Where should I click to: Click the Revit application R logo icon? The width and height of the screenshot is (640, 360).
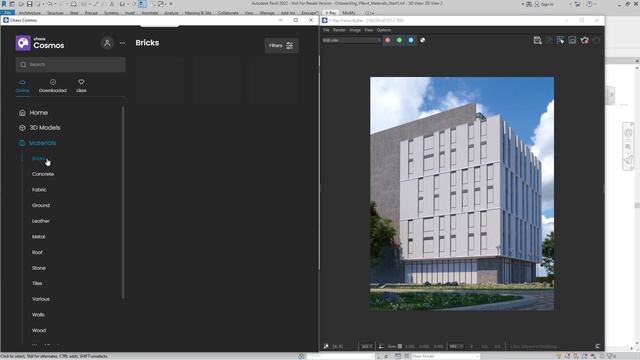click(4, 4)
